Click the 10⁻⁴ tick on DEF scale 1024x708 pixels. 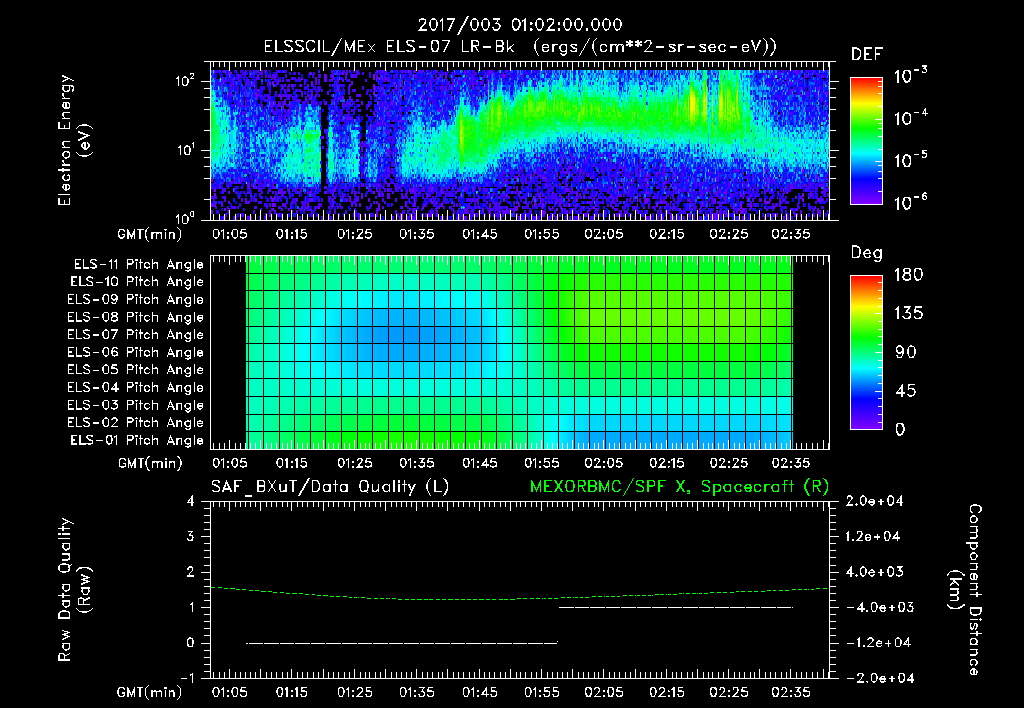(x=910, y=118)
